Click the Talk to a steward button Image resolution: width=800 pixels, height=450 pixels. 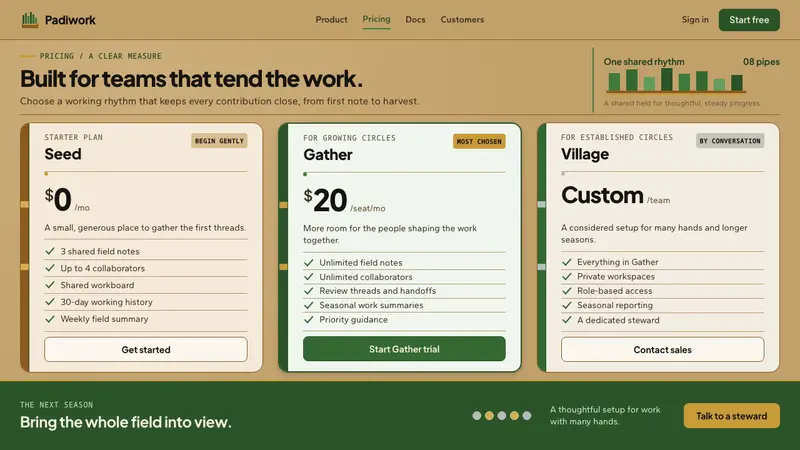(732, 416)
